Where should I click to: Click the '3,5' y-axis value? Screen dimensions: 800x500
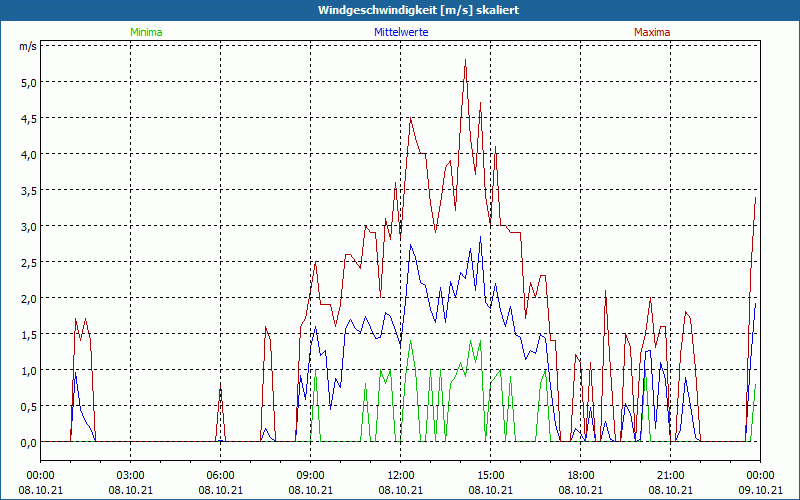(29, 190)
